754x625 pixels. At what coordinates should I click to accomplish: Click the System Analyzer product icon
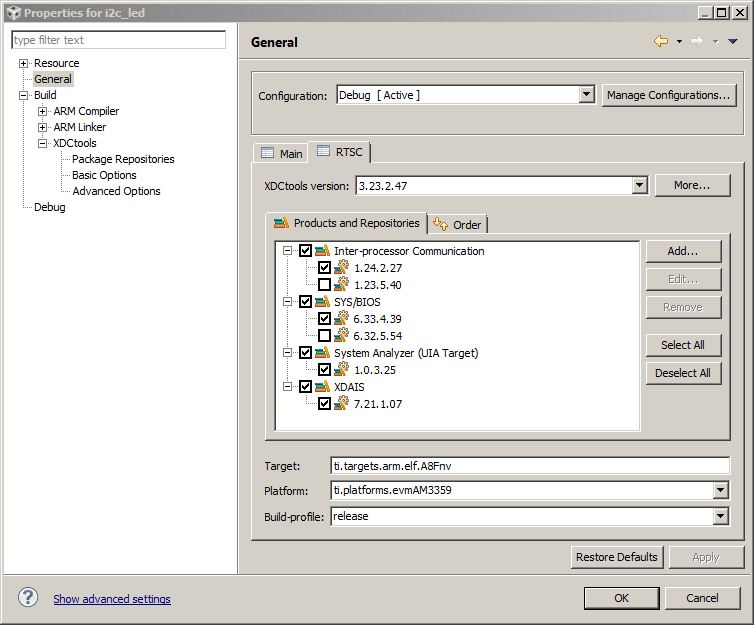pos(322,352)
